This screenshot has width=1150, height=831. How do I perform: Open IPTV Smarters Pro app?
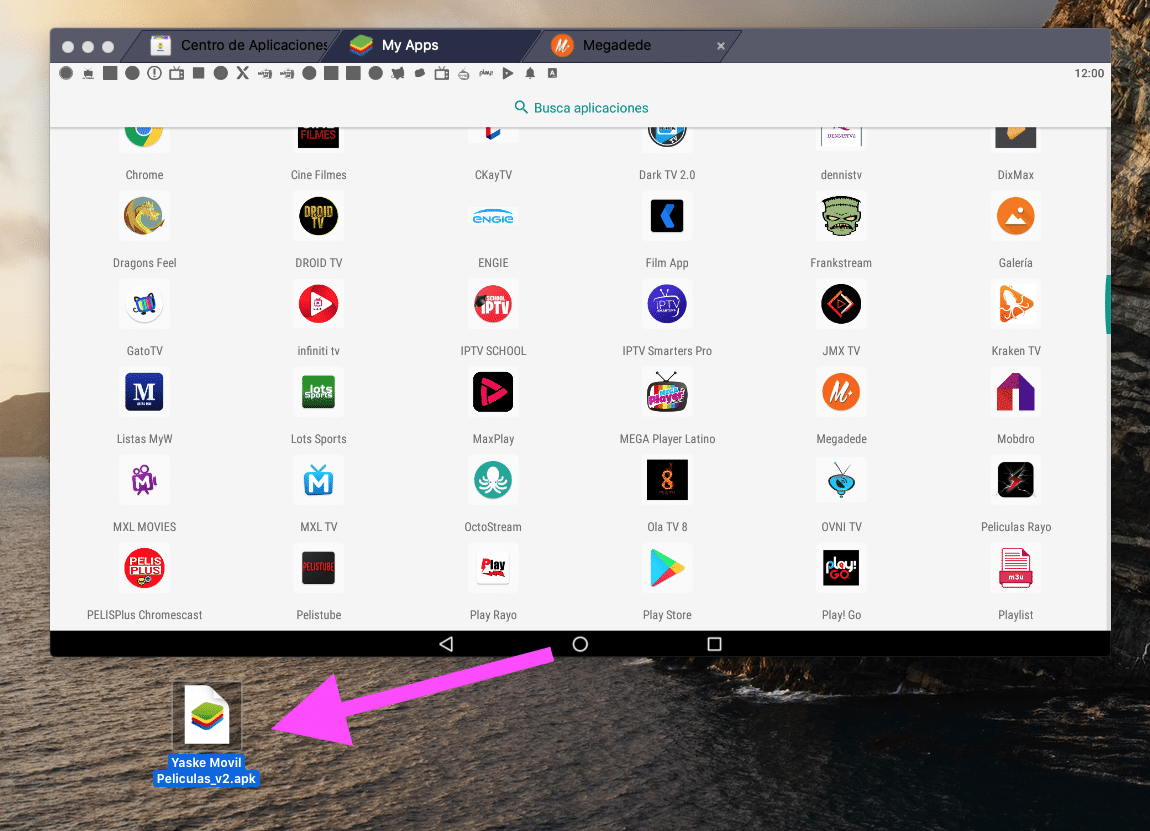pyautogui.click(x=666, y=304)
